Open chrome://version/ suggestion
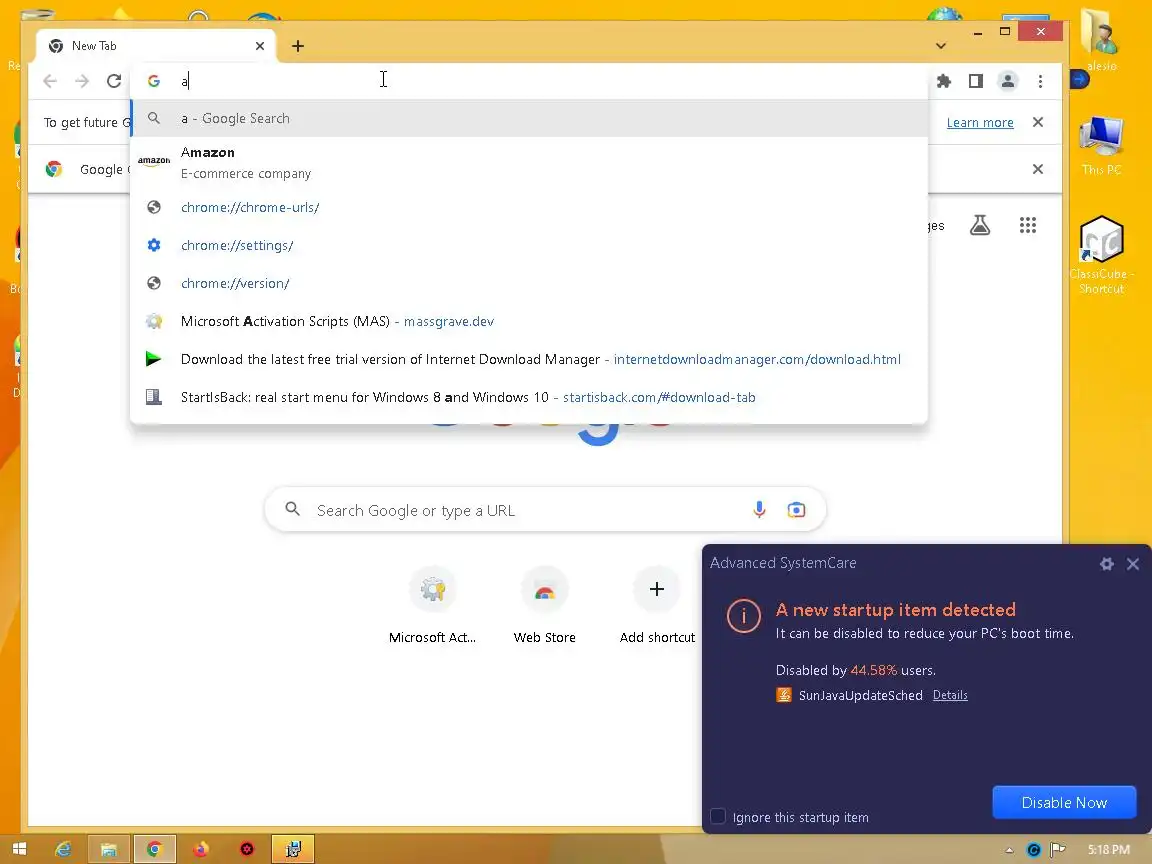1152x864 pixels. pyautogui.click(x=529, y=284)
